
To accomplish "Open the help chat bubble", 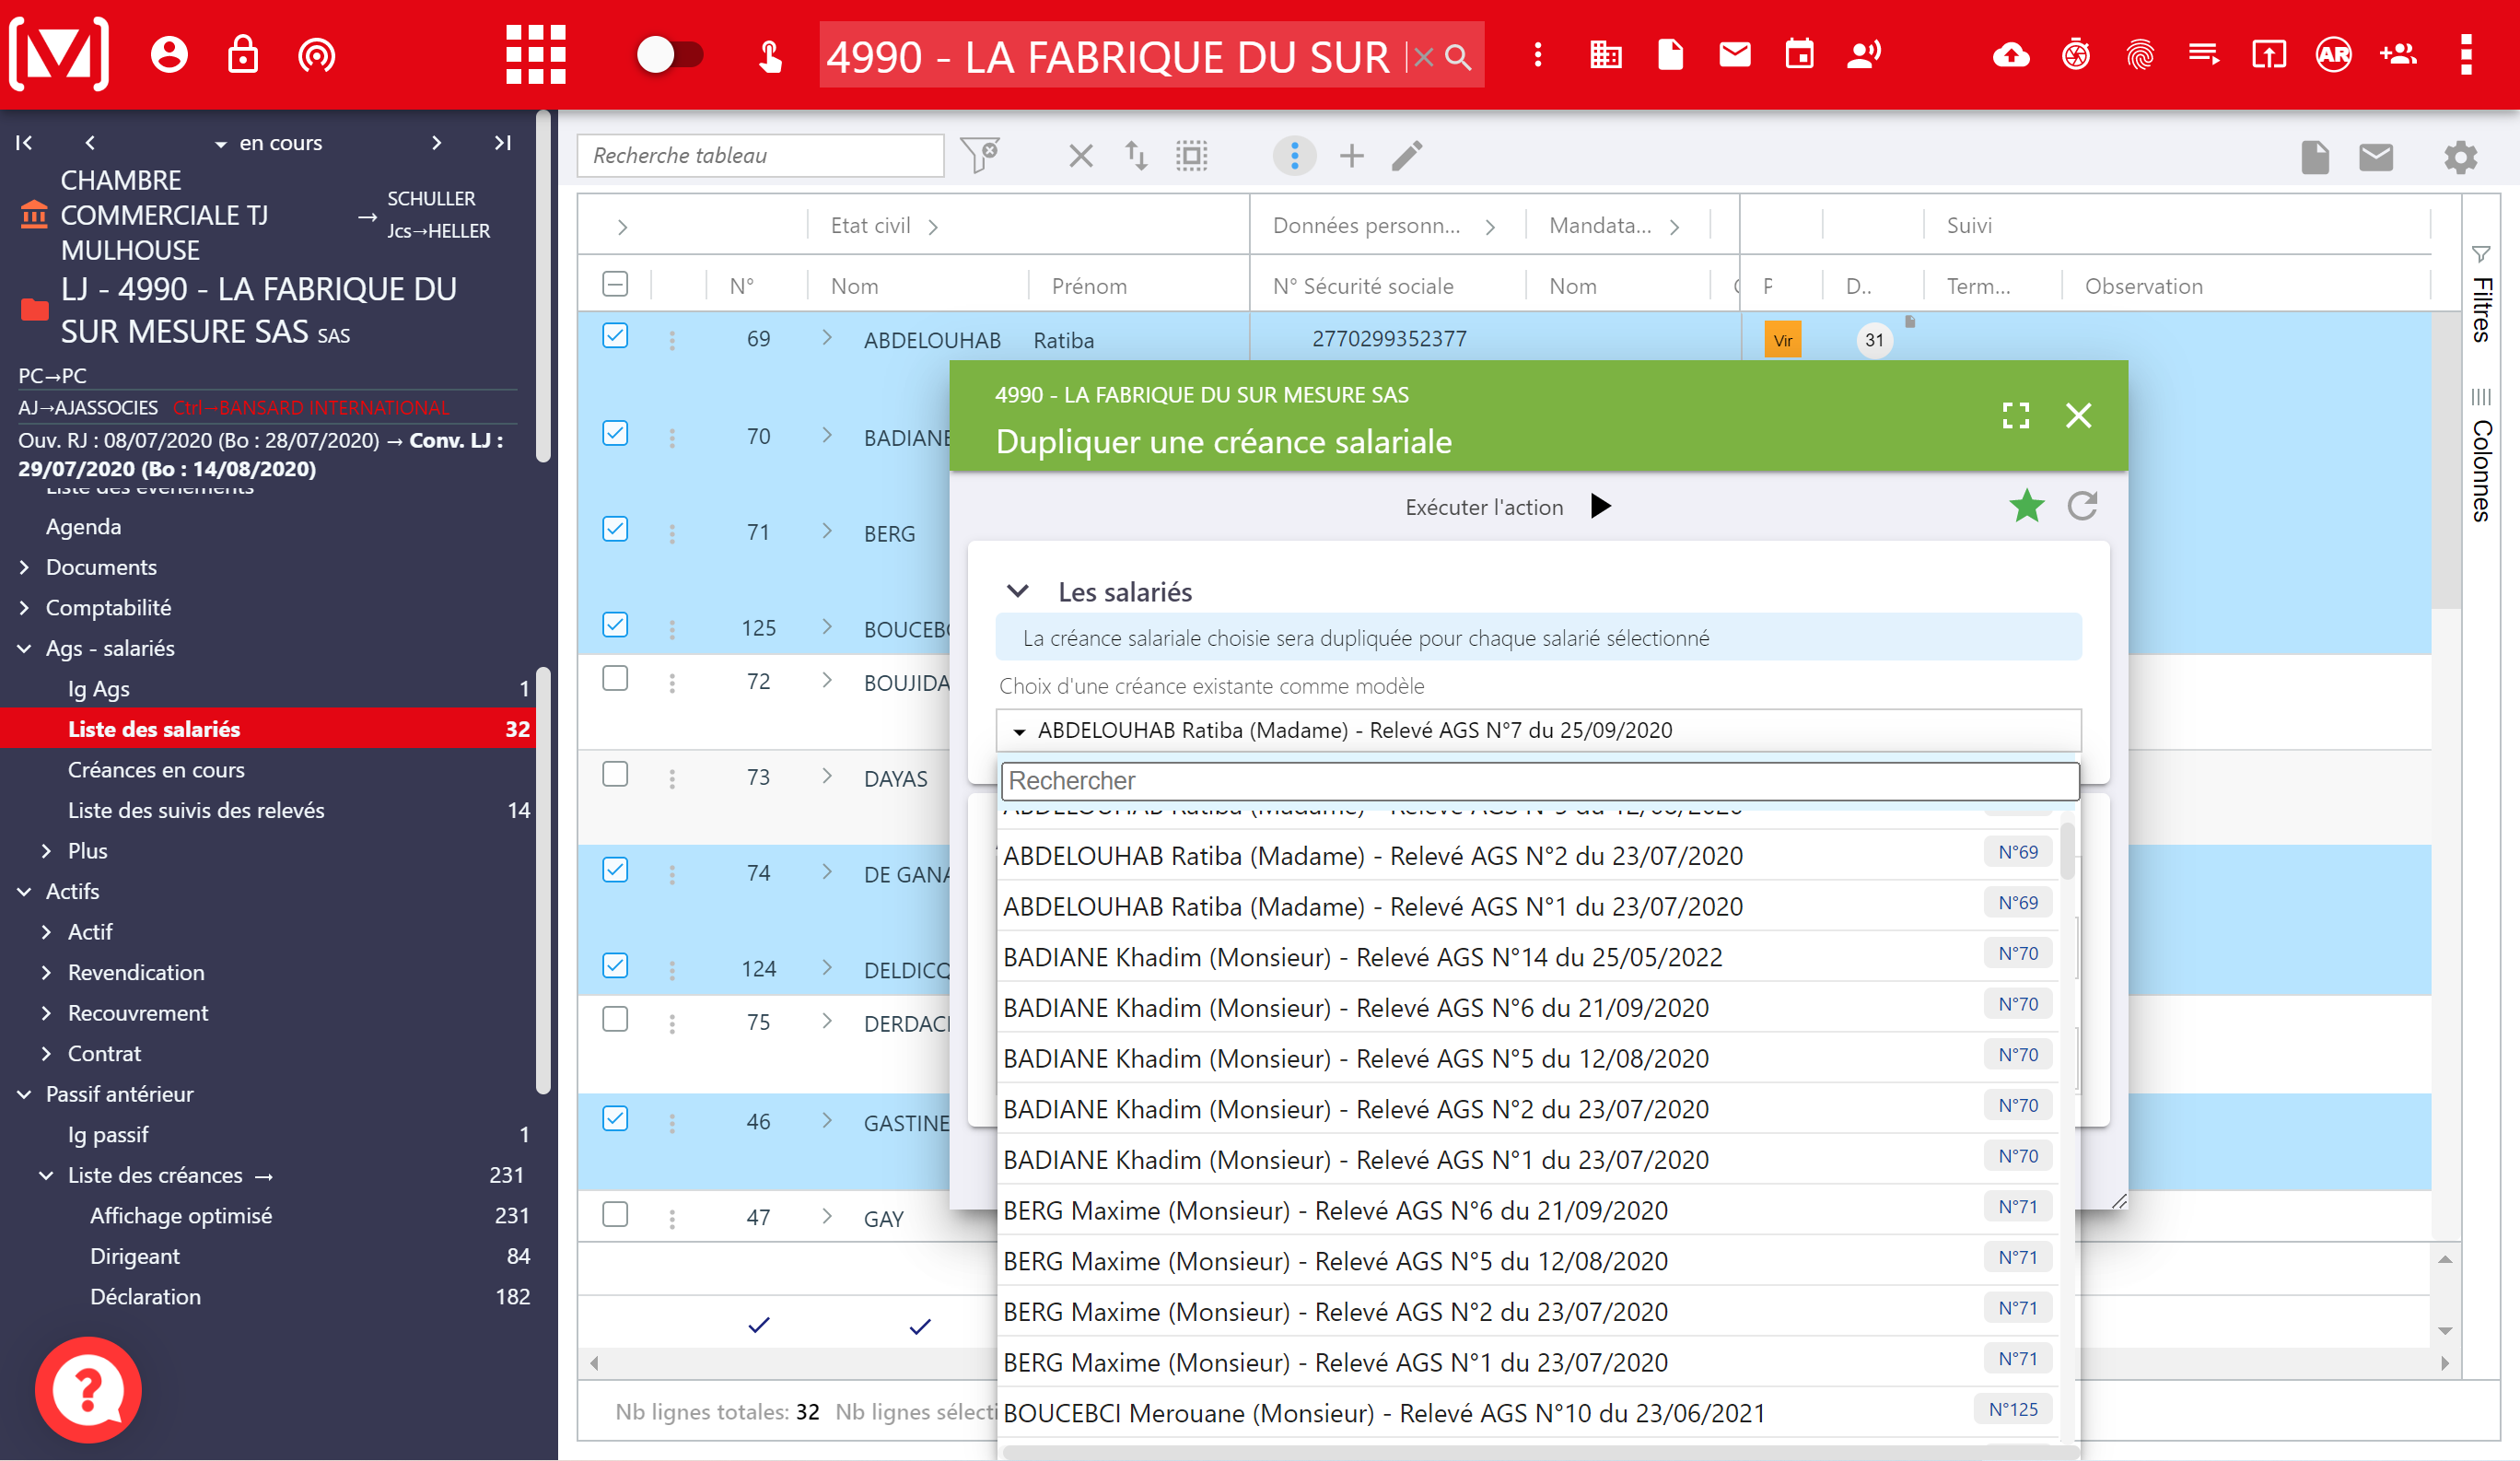I will pyautogui.click(x=88, y=1389).
